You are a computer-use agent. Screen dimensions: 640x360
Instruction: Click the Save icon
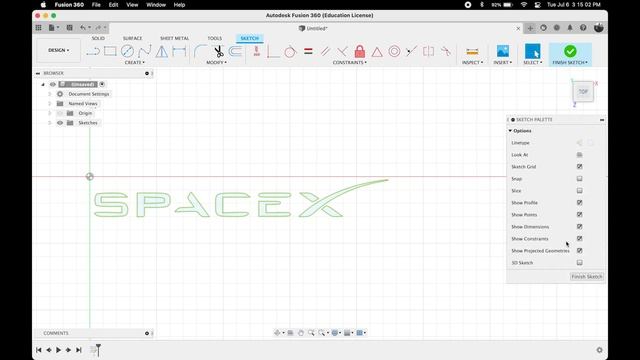tap(69, 28)
